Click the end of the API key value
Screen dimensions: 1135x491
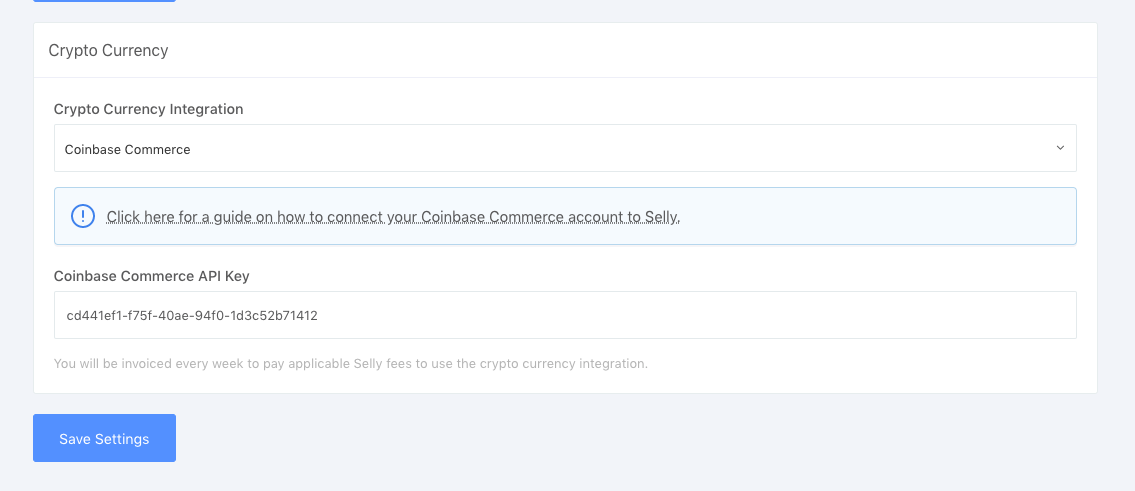coord(316,316)
